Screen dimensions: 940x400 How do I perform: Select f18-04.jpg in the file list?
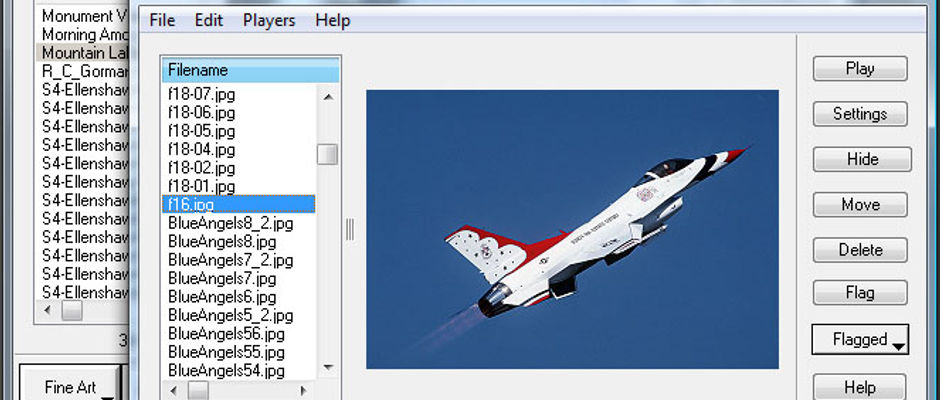[x=239, y=149]
